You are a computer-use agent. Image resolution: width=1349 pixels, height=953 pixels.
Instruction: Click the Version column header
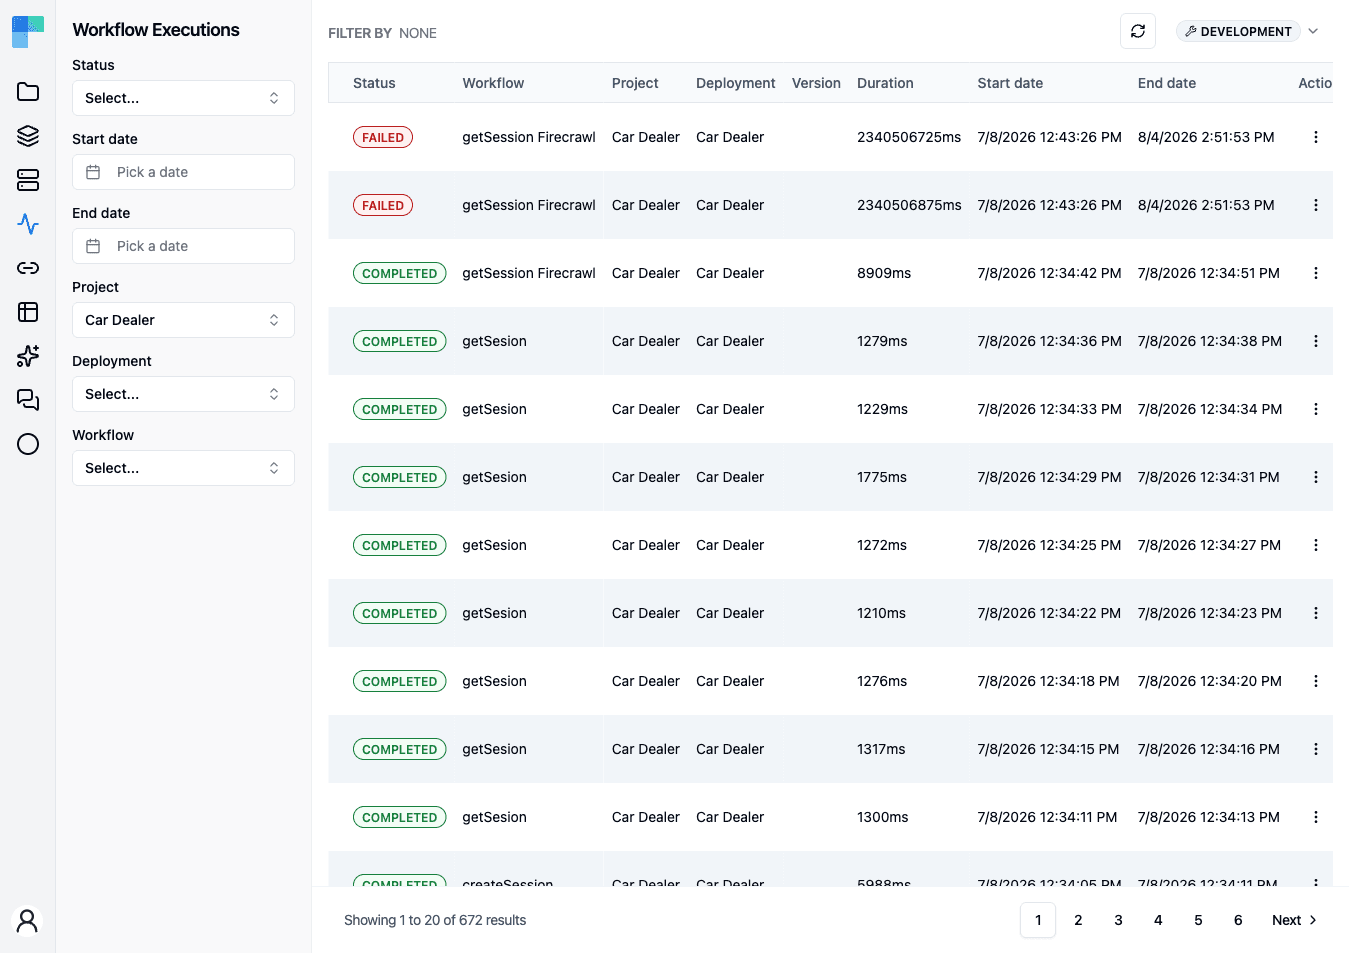[x=816, y=83]
